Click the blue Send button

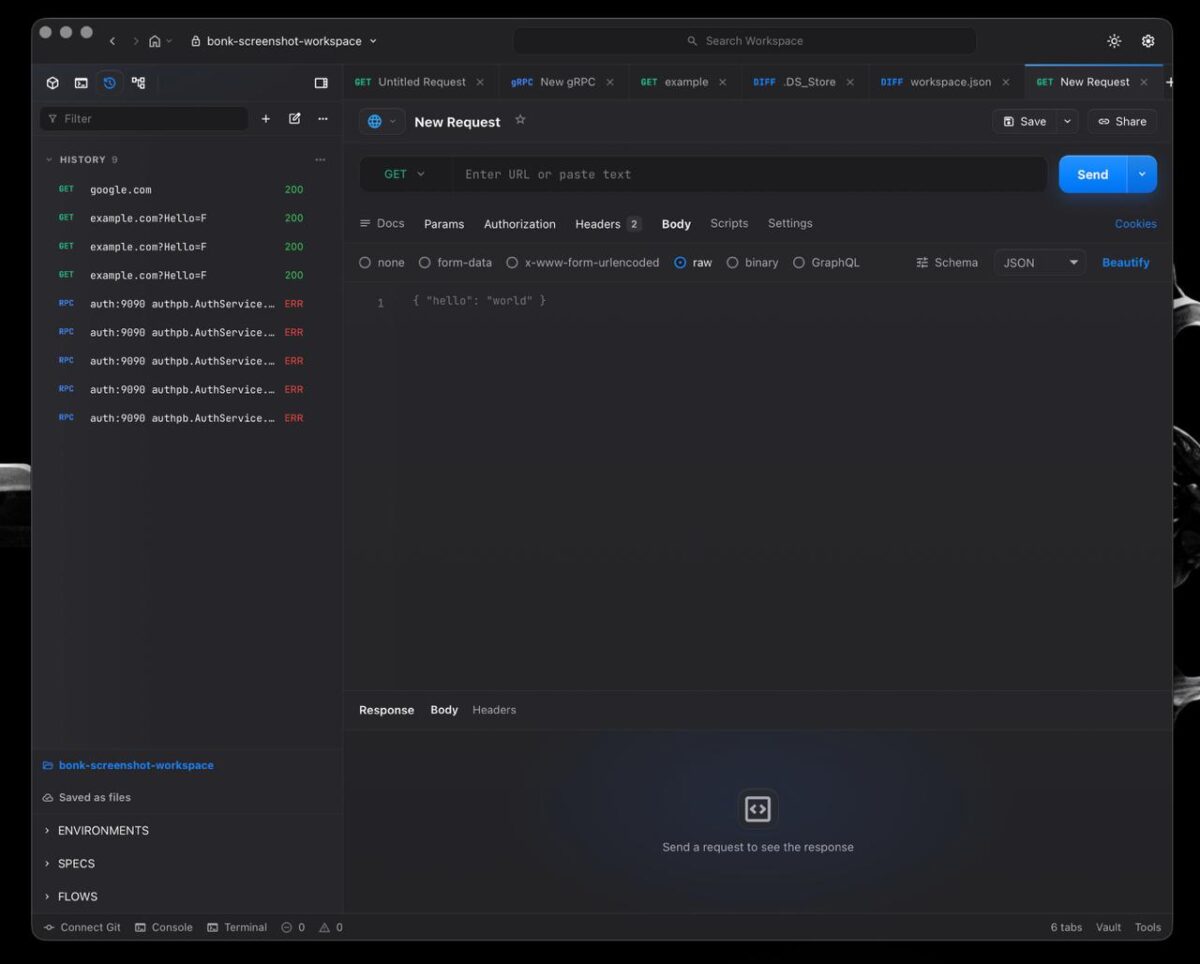pyautogui.click(x=1092, y=174)
